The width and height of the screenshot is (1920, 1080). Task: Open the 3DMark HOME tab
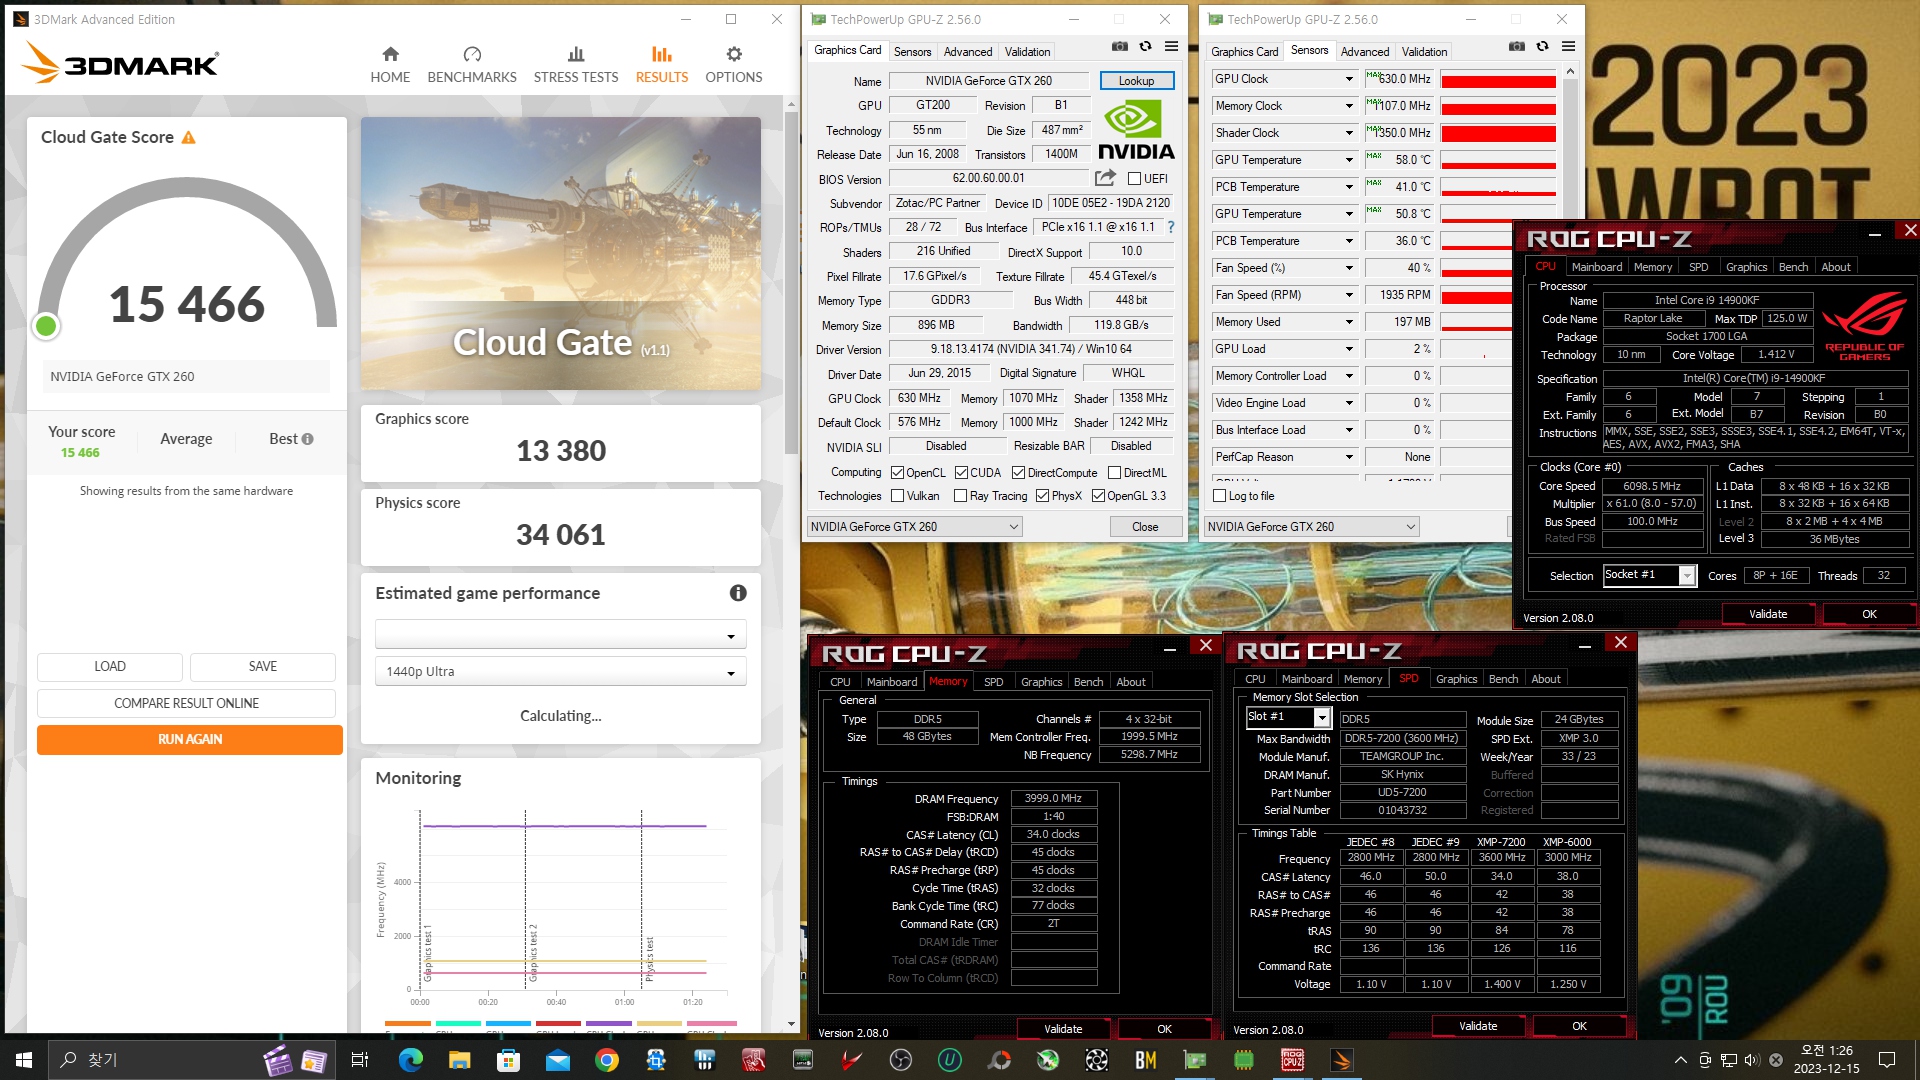[x=390, y=65]
